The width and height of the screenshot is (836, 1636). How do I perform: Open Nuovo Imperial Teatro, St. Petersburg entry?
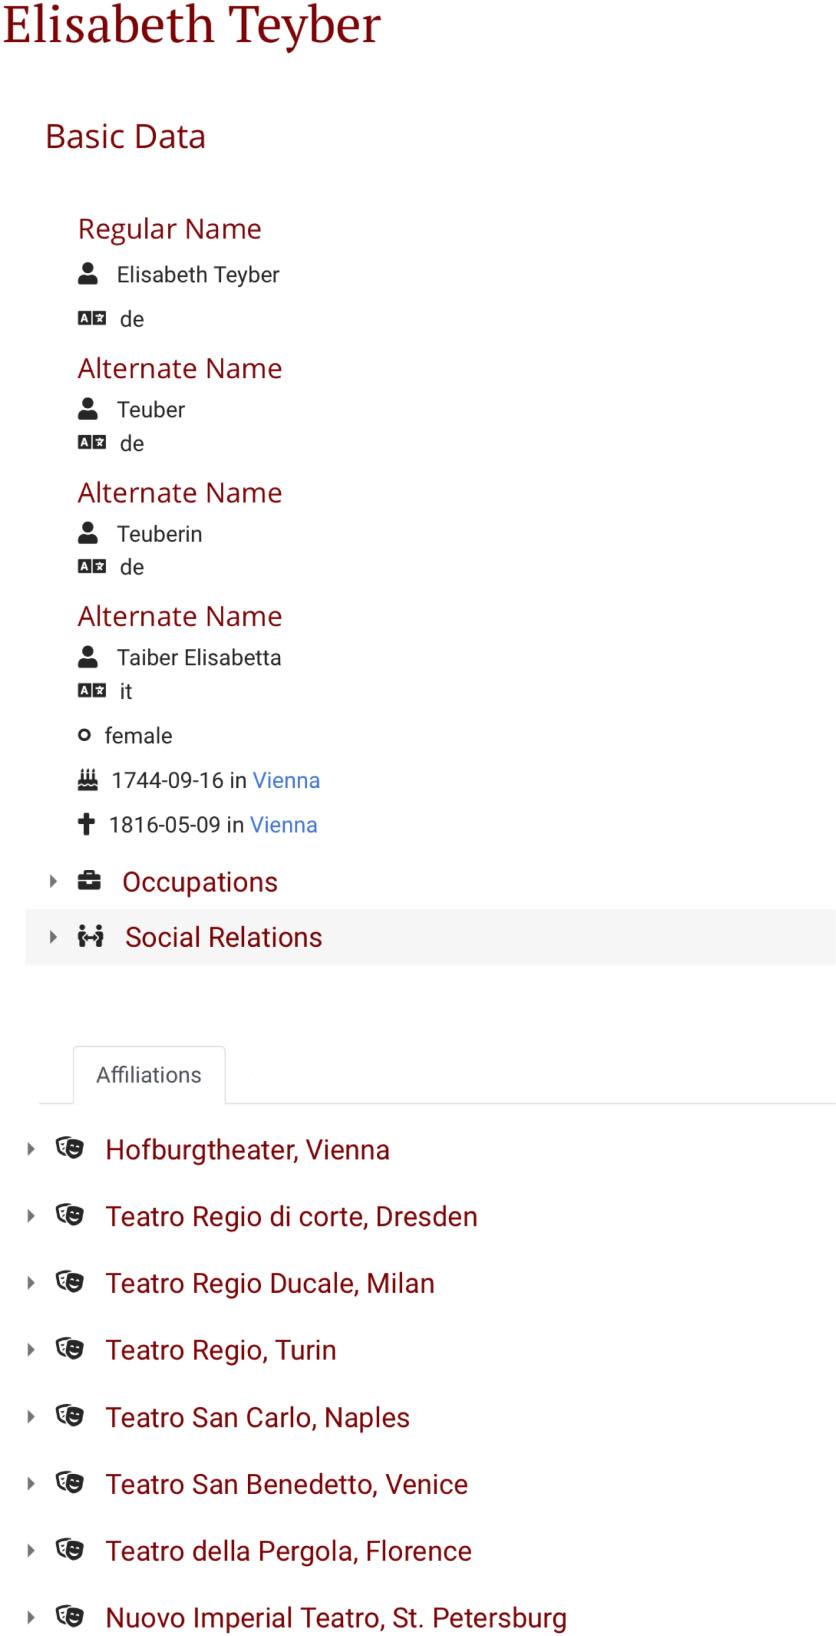(x=336, y=1617)
